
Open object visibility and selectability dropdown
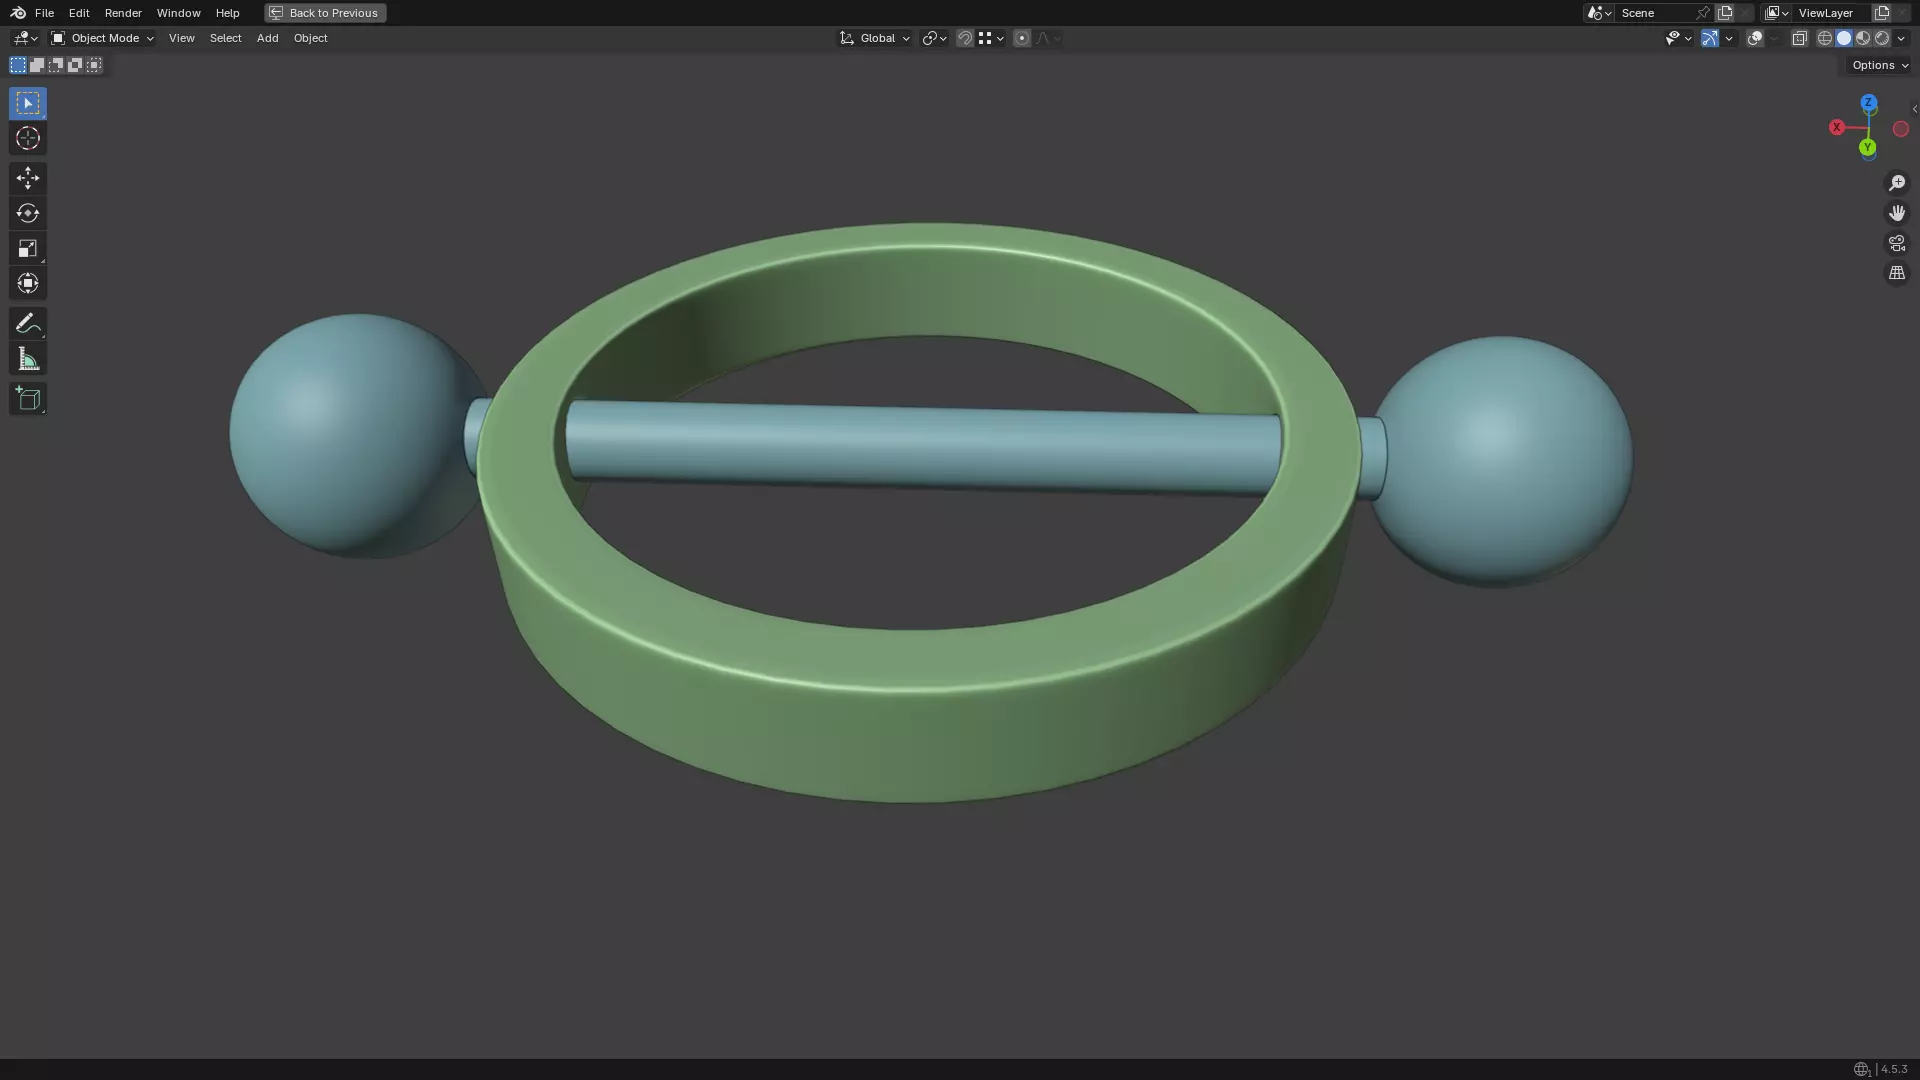click(x=1678, y=38)
